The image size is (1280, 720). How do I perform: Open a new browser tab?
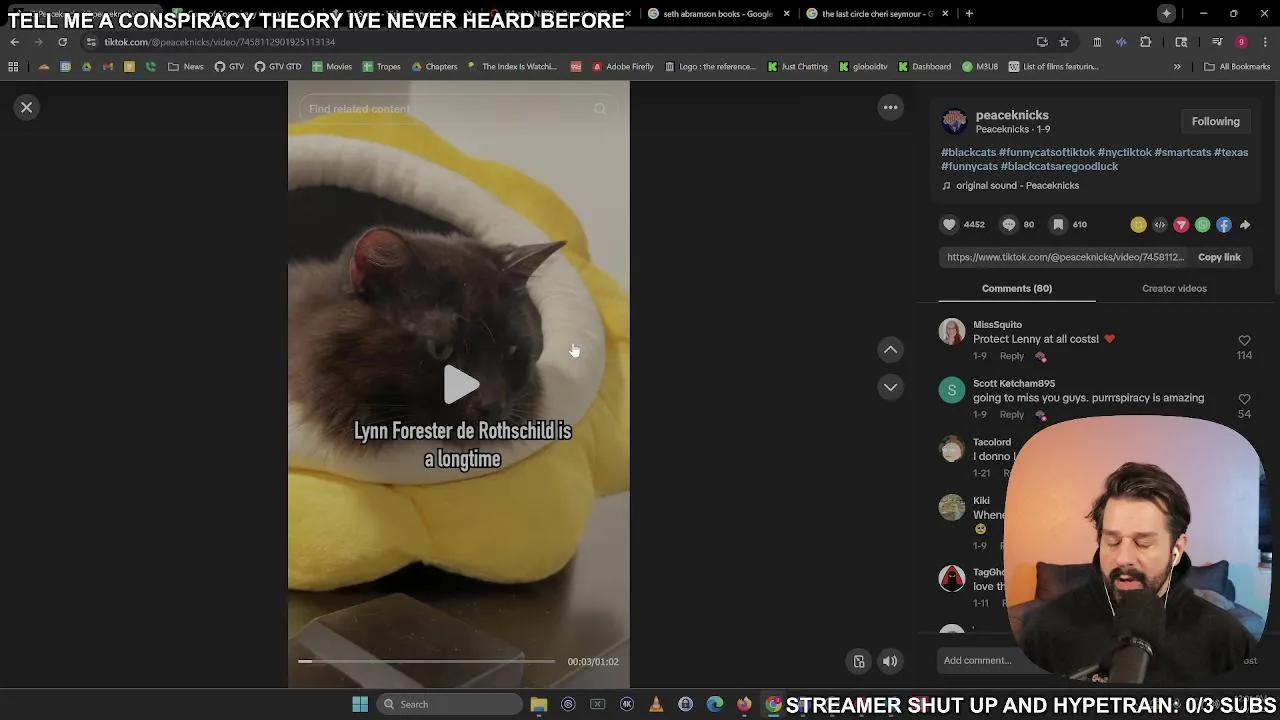point(969,14)
